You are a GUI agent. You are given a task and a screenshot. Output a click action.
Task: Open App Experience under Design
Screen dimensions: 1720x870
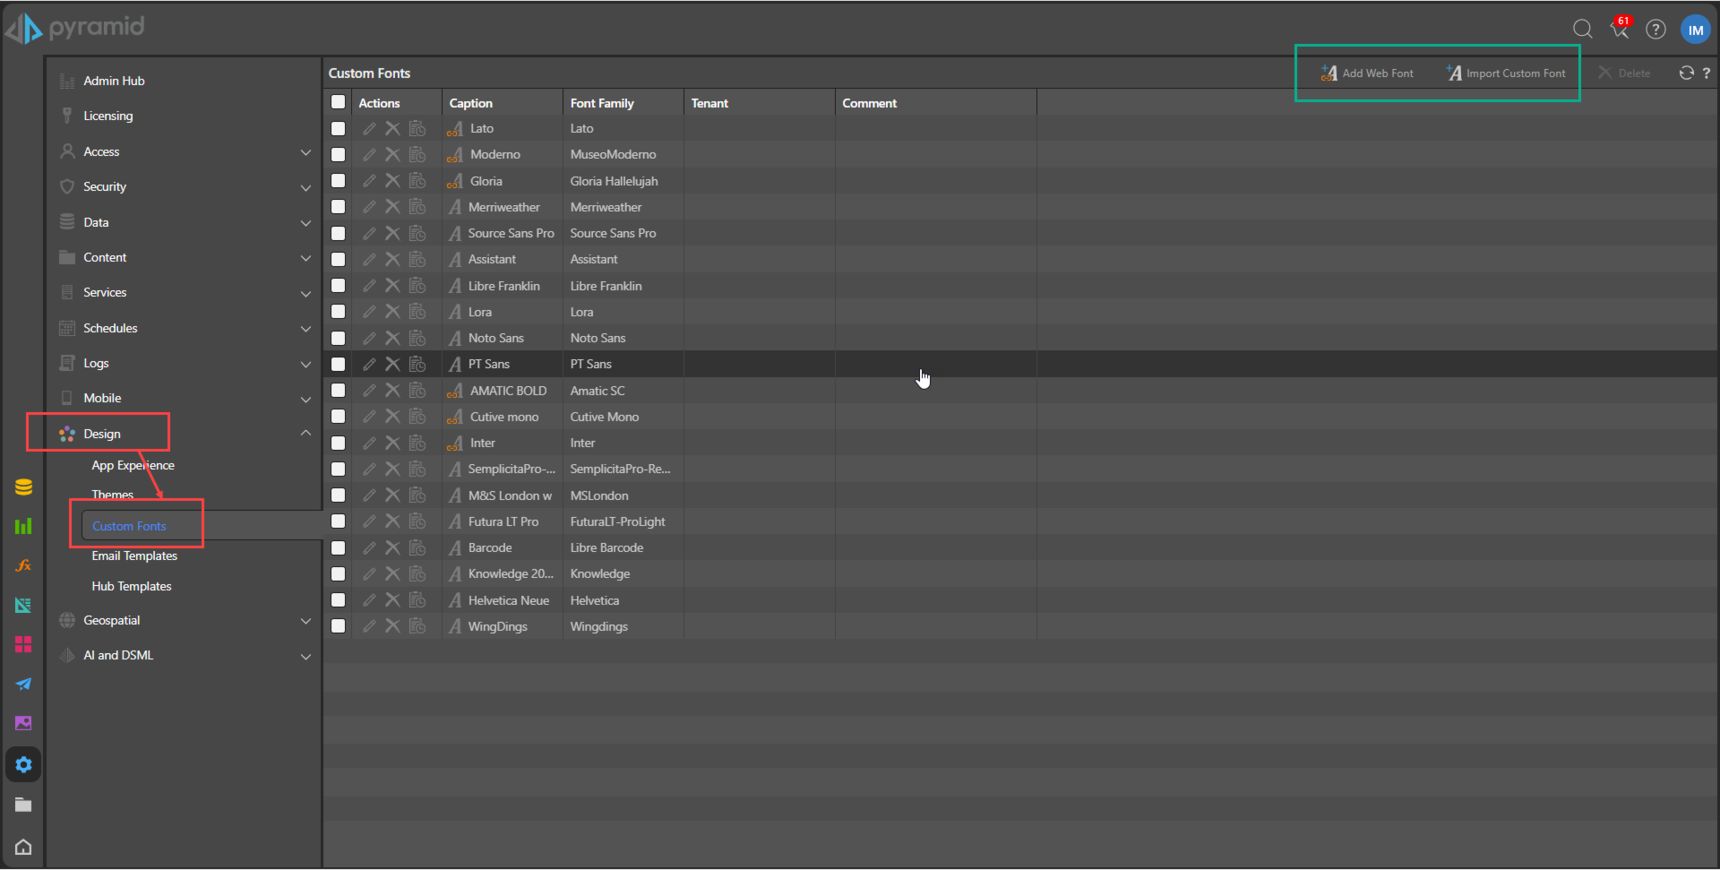pyautogui.click(x=133, y=465)
